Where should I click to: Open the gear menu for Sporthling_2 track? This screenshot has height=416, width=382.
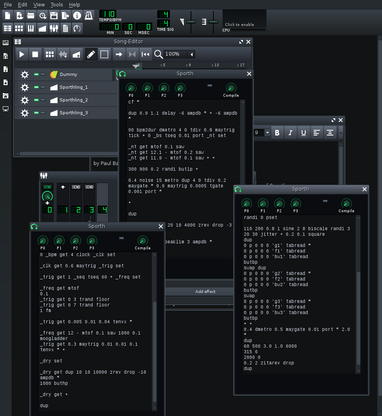(25, 100)
